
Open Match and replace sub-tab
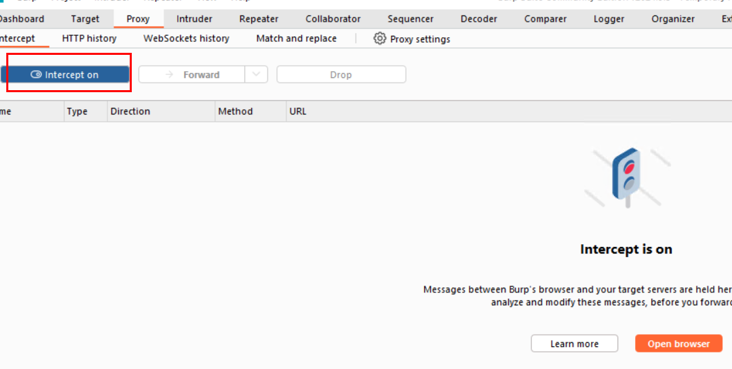click(x=296, y=39)
